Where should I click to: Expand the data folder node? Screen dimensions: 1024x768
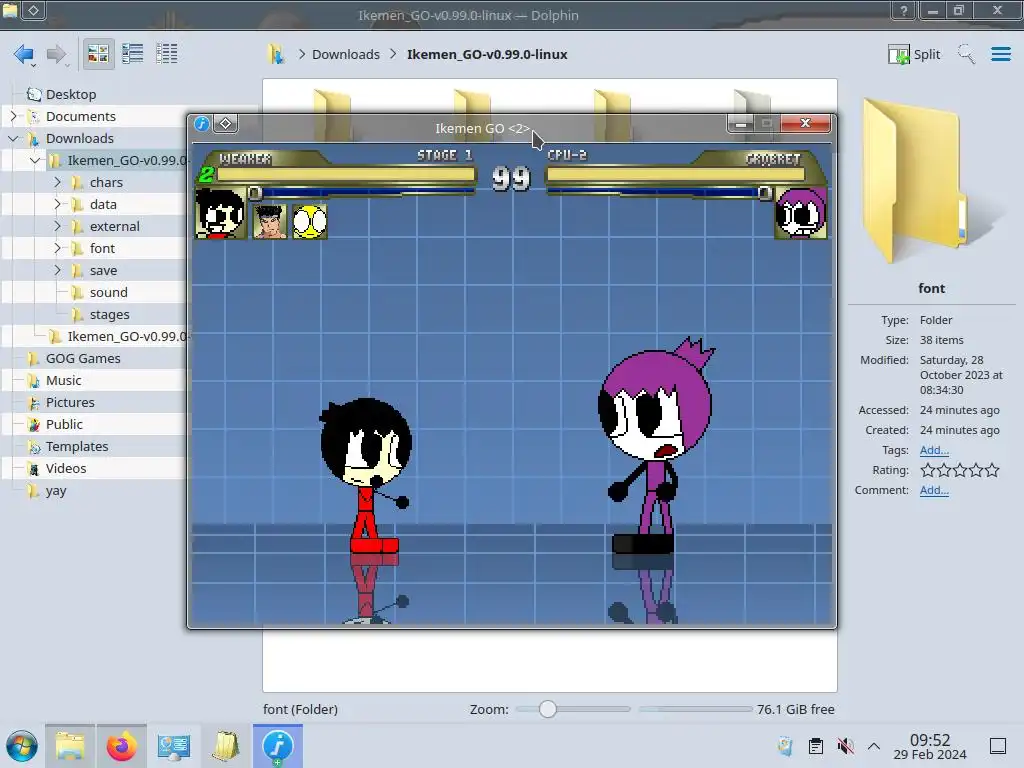(x=57, y=204)
